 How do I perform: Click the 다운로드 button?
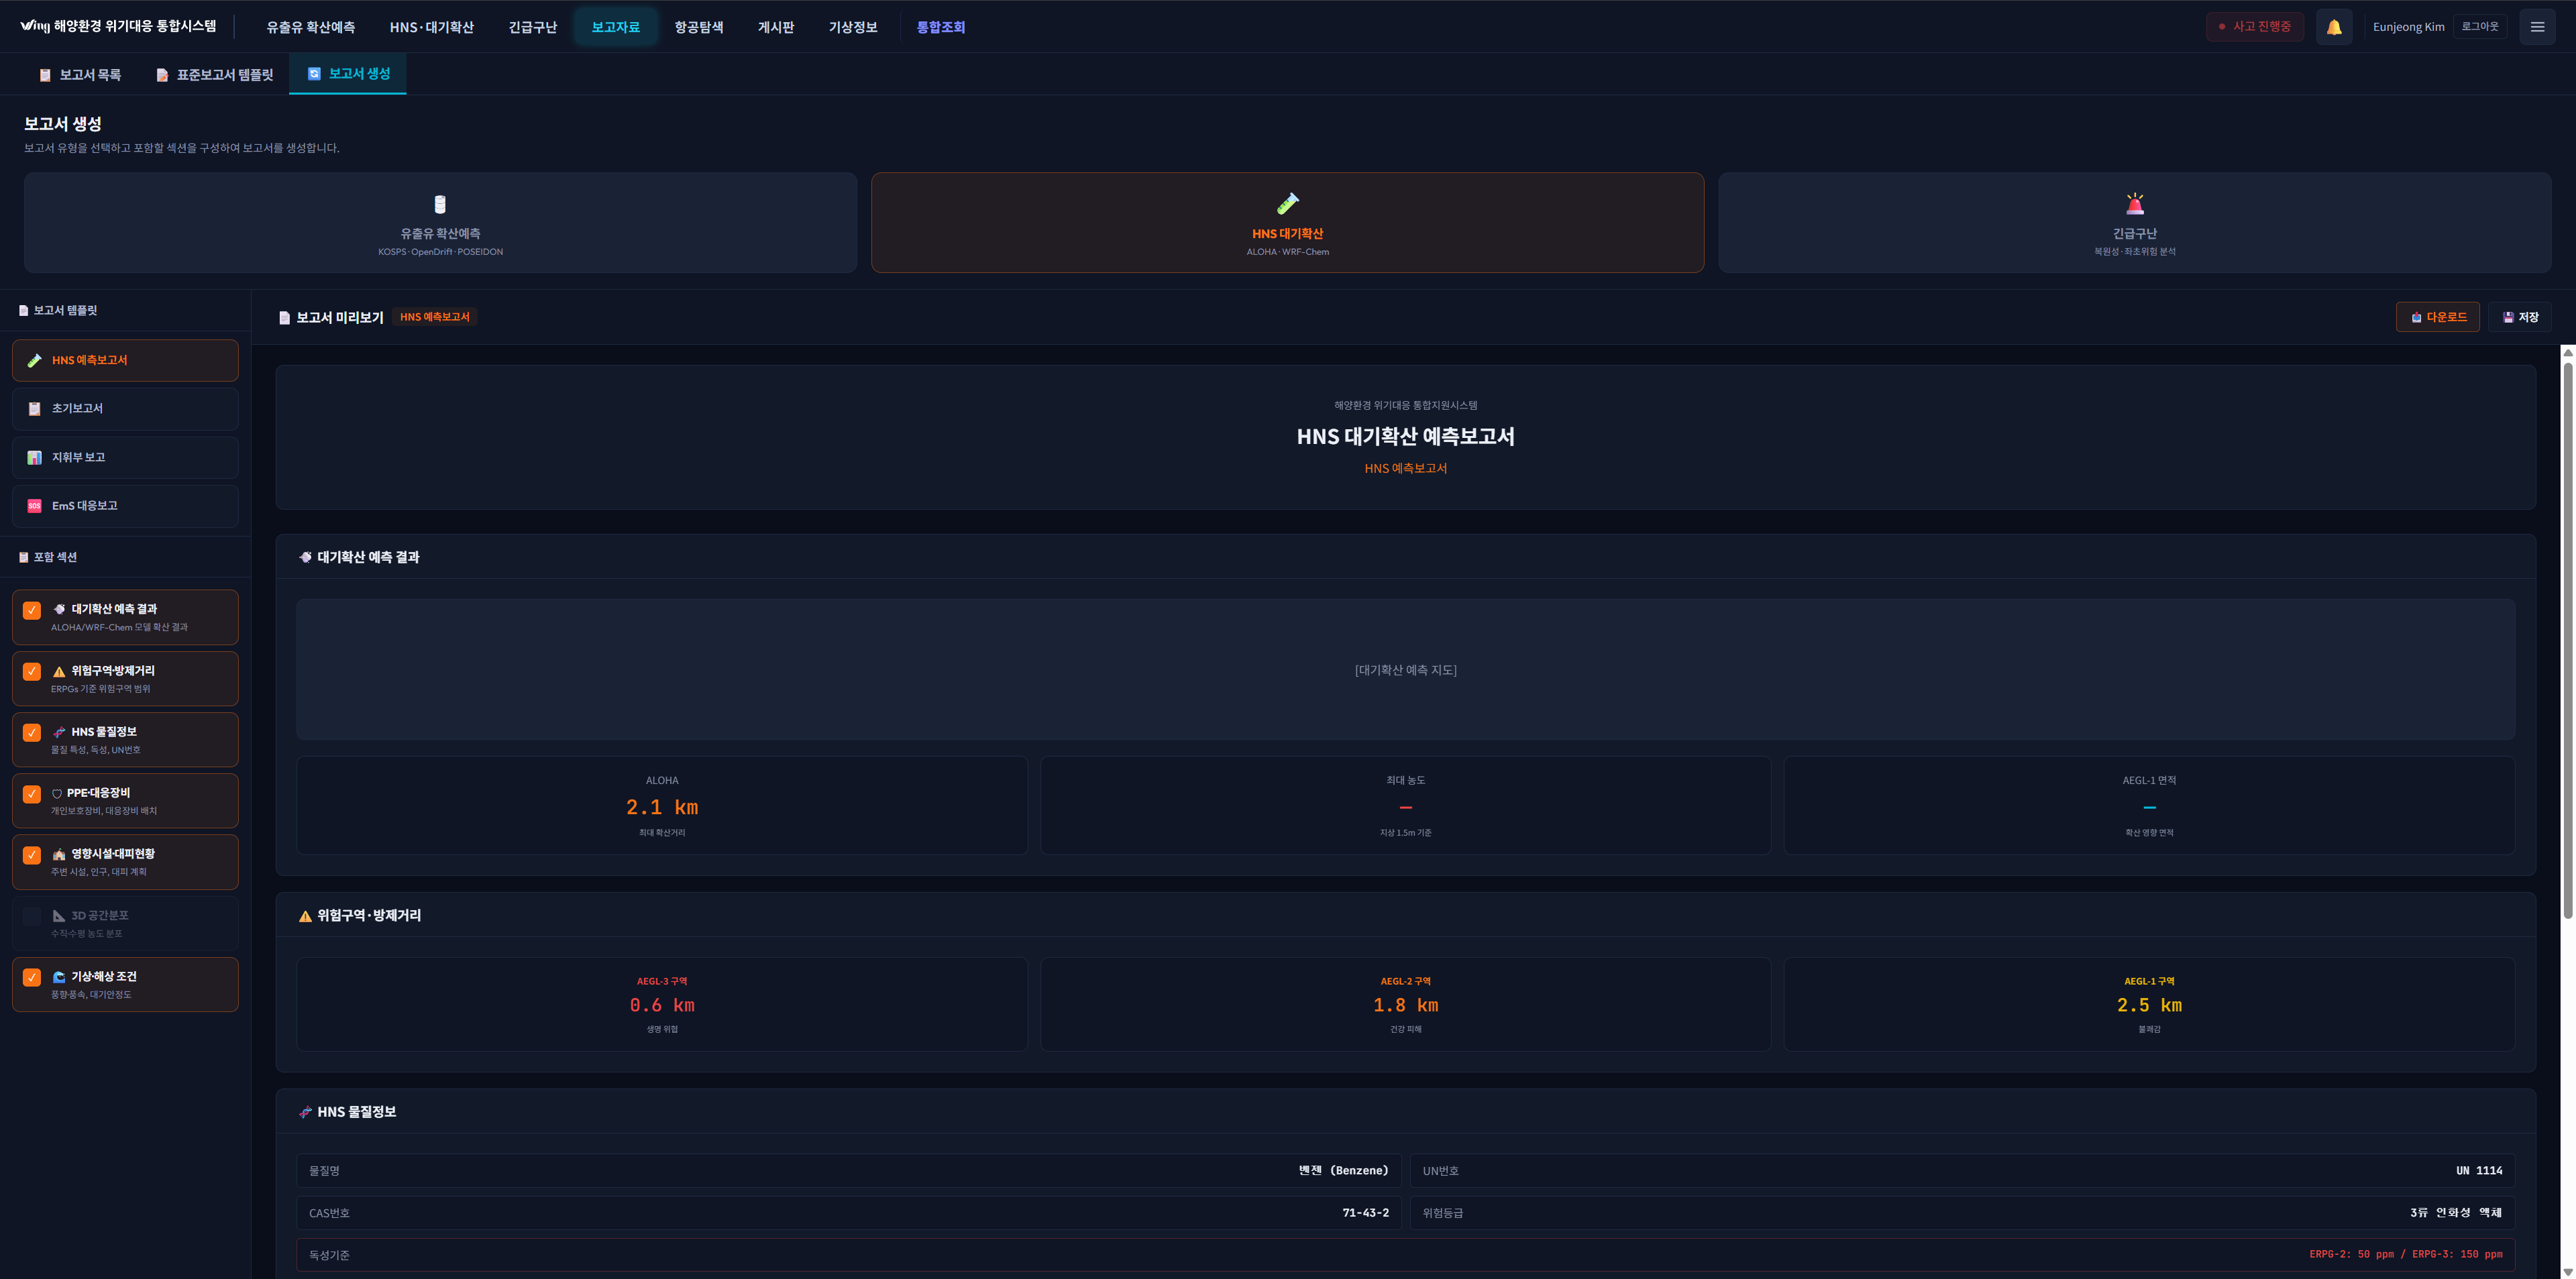coord(2437,317)
